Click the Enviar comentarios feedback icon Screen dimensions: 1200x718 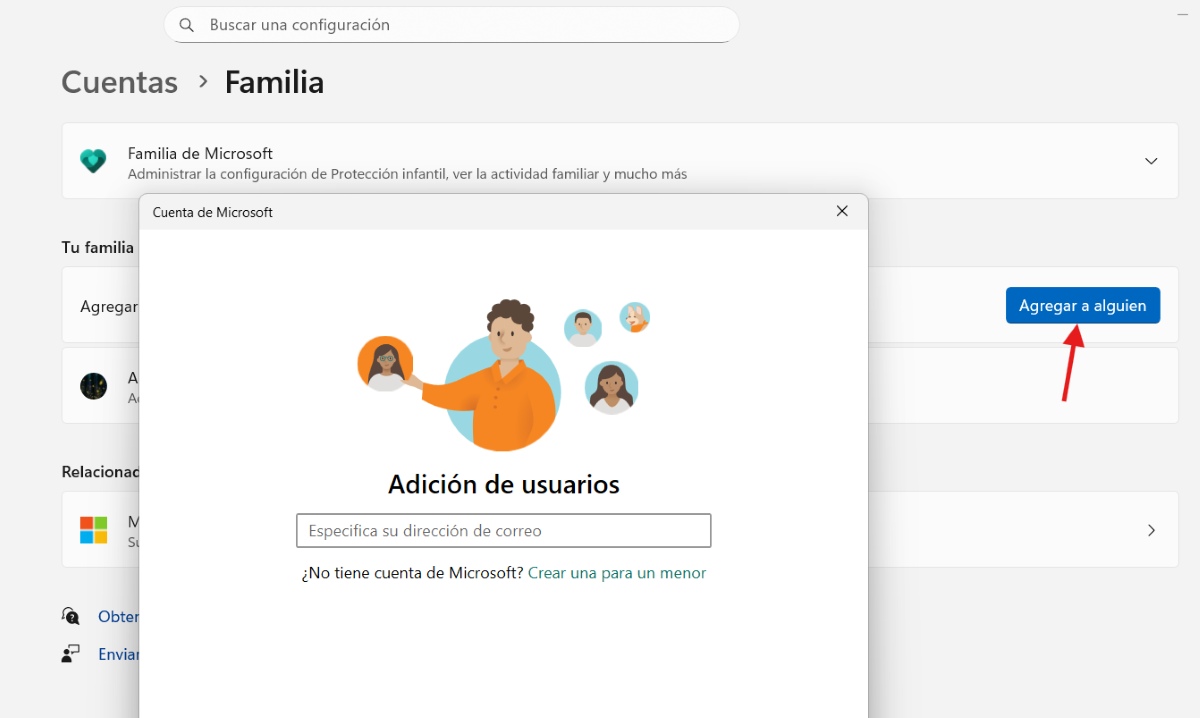(70, 654)
